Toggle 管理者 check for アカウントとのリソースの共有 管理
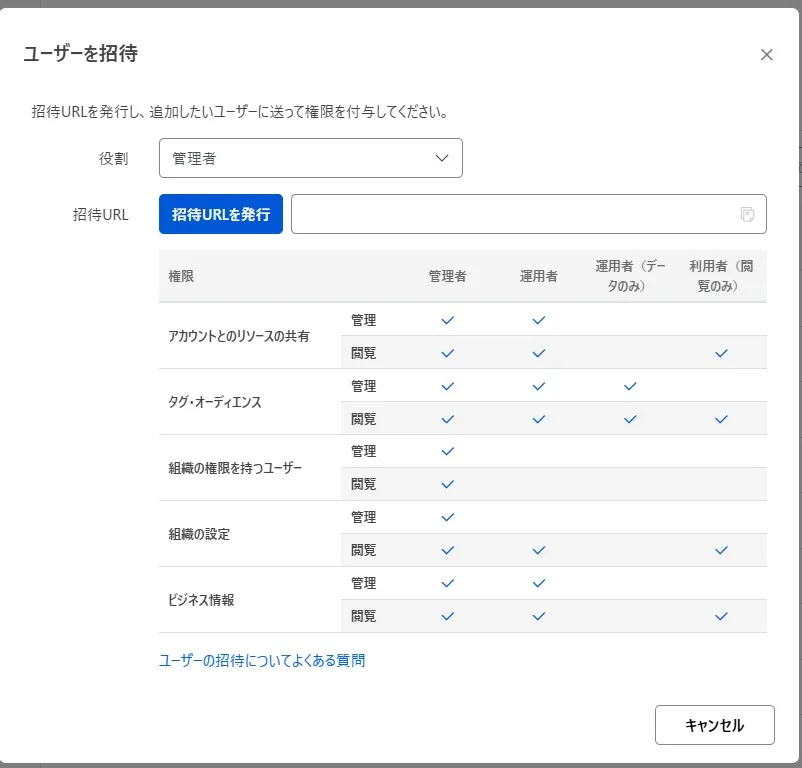 [447, 320]
